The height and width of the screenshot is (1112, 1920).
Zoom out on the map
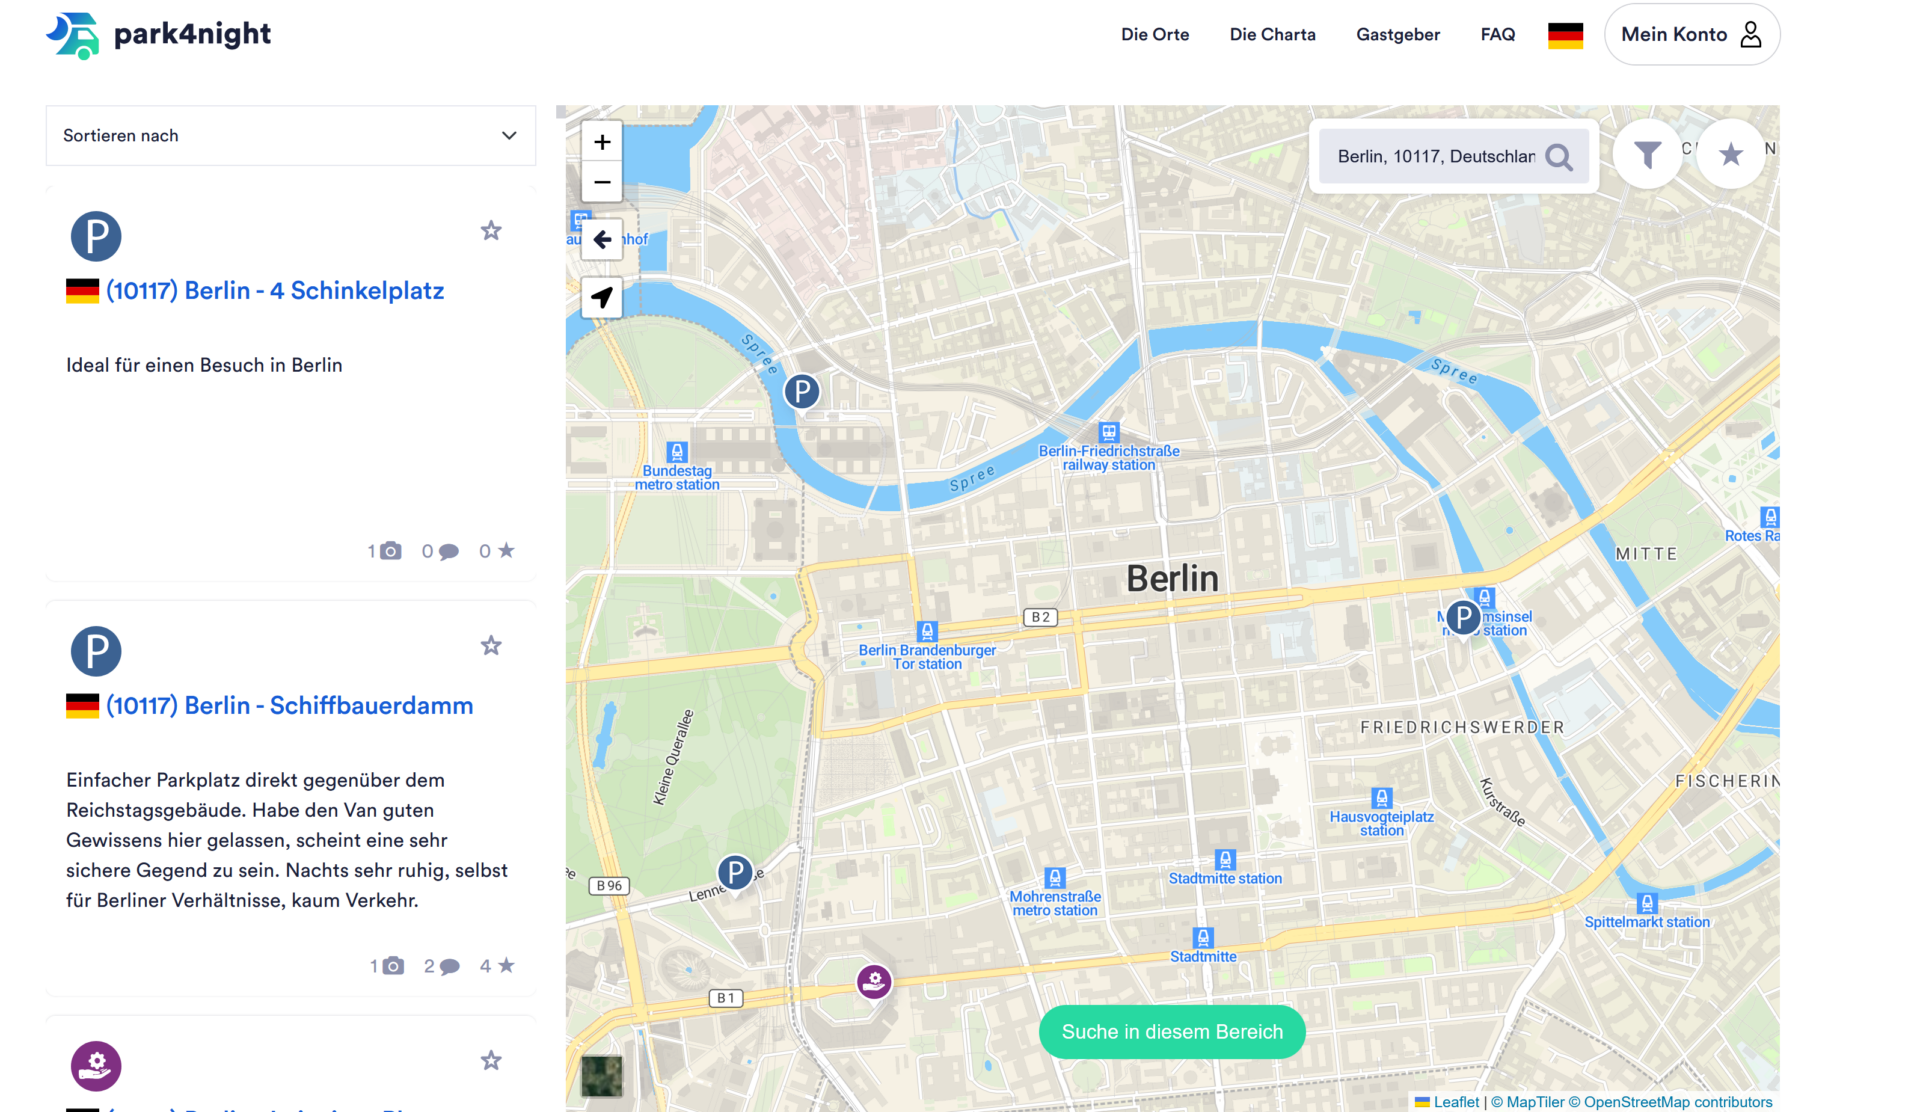602,182
